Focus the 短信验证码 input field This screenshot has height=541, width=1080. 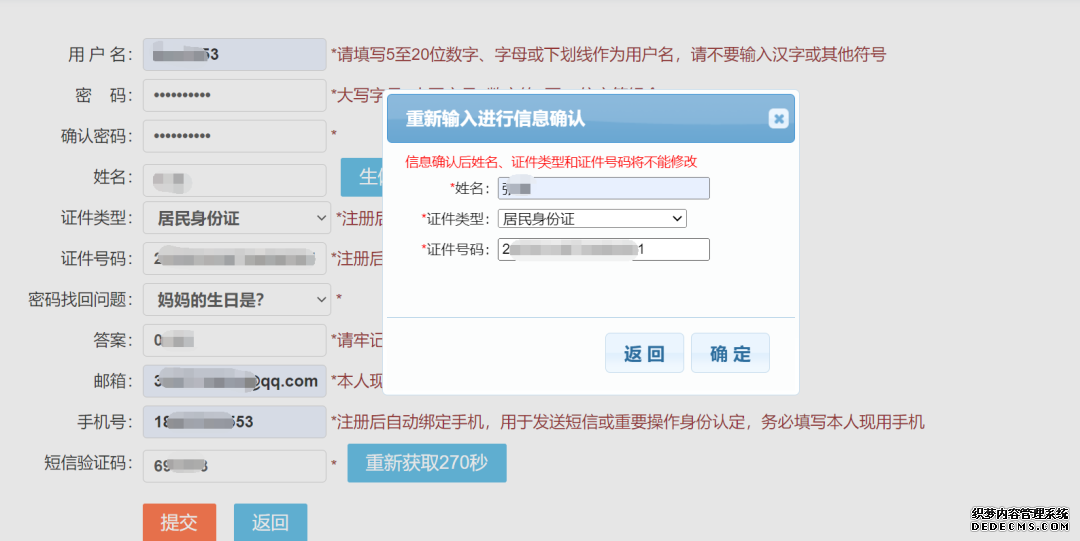coord(234,466)
